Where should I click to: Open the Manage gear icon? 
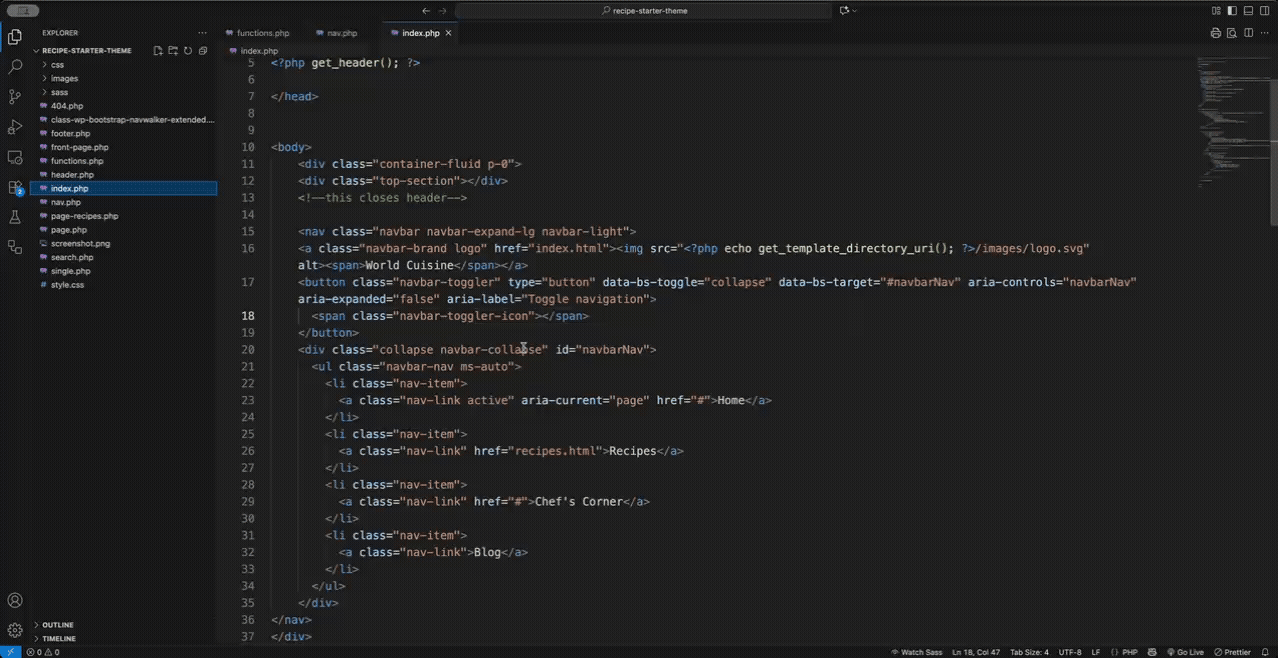coord(15,630)
